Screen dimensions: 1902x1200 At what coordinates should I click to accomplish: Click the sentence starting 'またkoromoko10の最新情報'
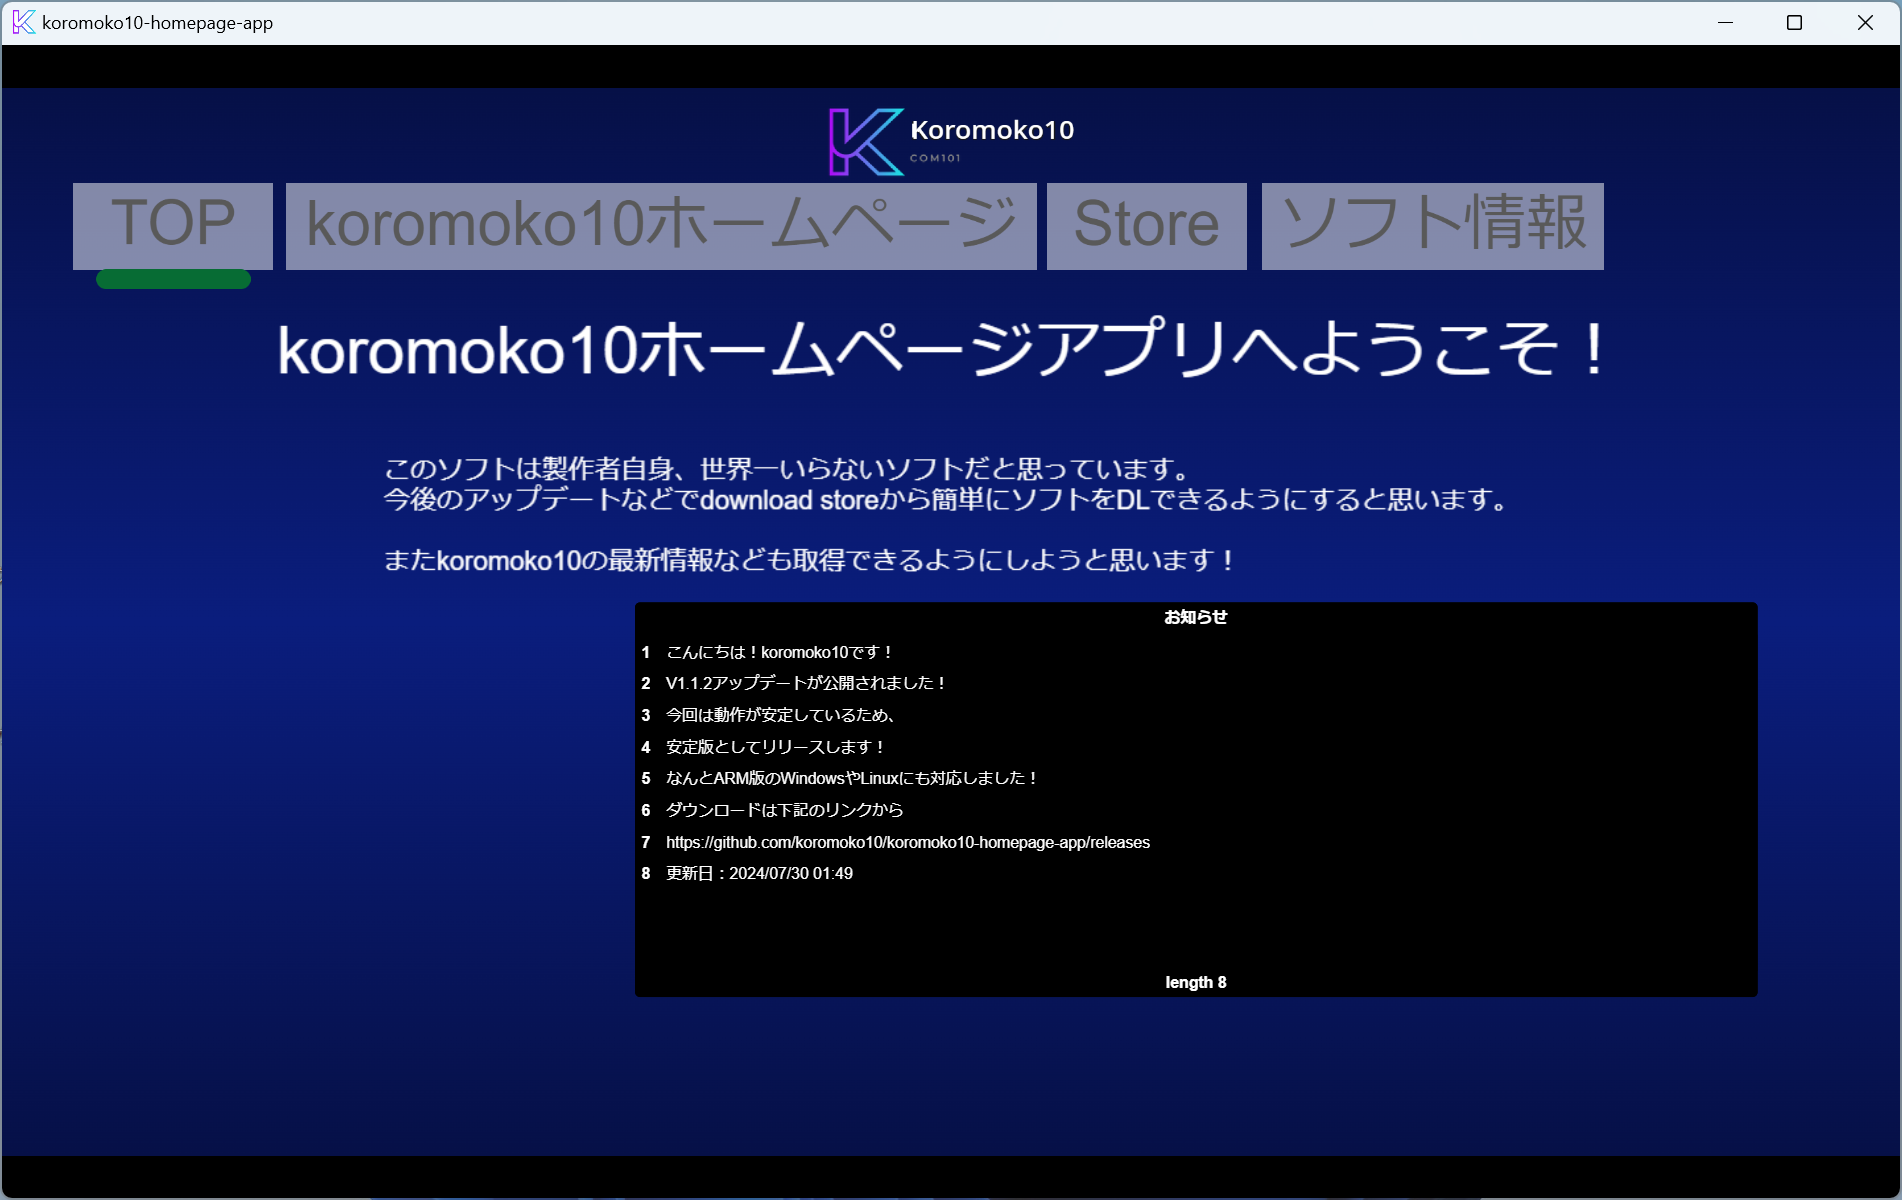810,560
